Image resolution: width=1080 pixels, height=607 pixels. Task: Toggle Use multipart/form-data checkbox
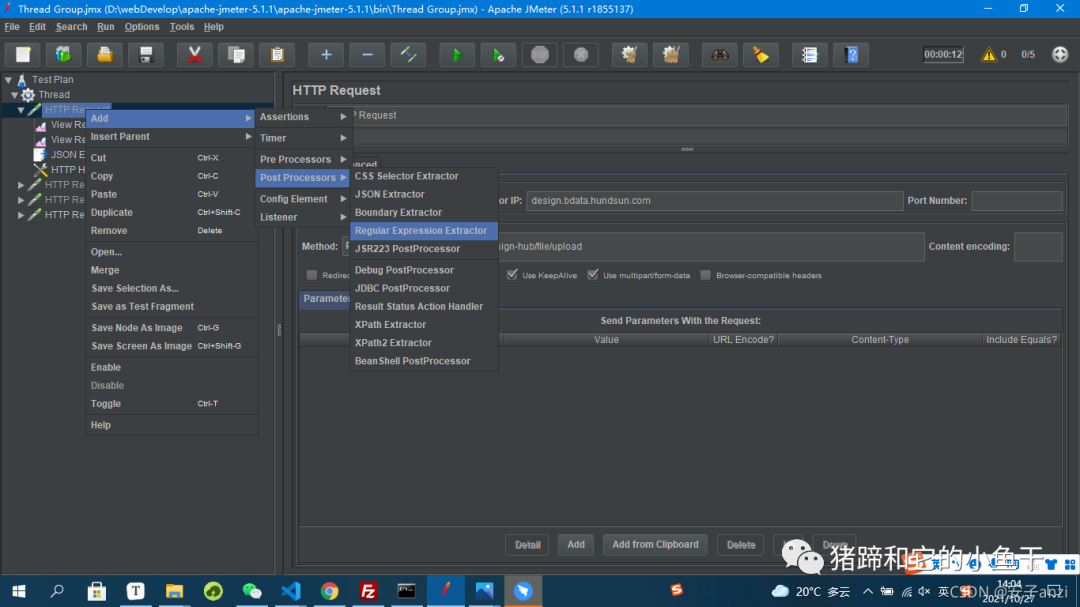(592, 275)
